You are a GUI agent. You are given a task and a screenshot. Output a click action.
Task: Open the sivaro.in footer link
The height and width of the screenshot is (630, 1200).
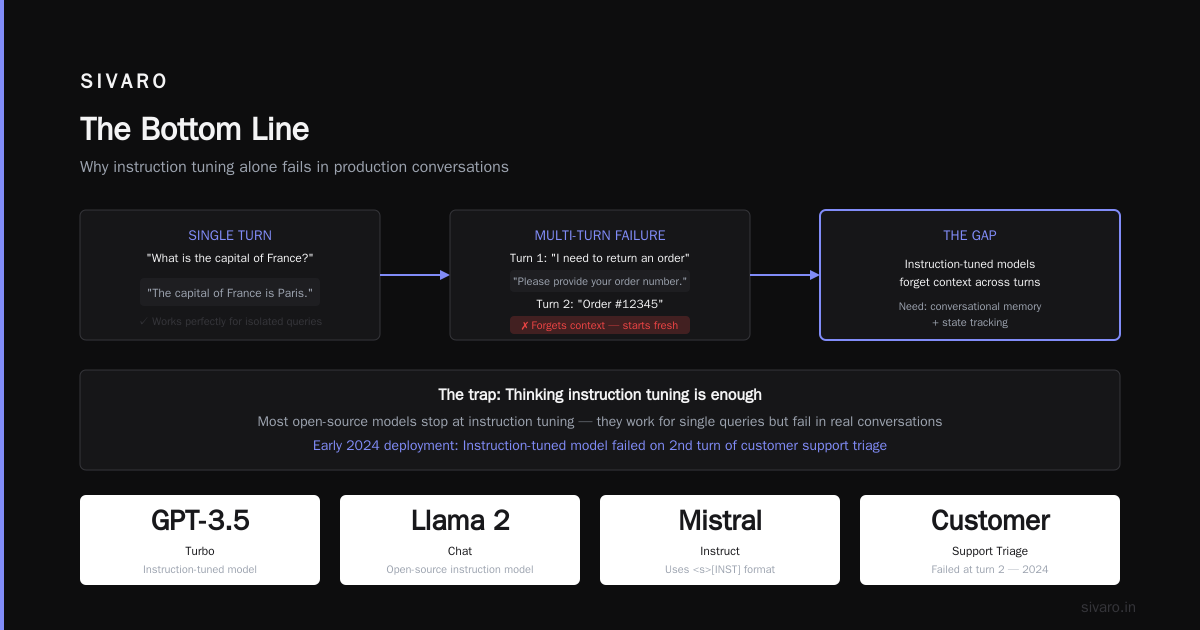tap(1108, 607)
